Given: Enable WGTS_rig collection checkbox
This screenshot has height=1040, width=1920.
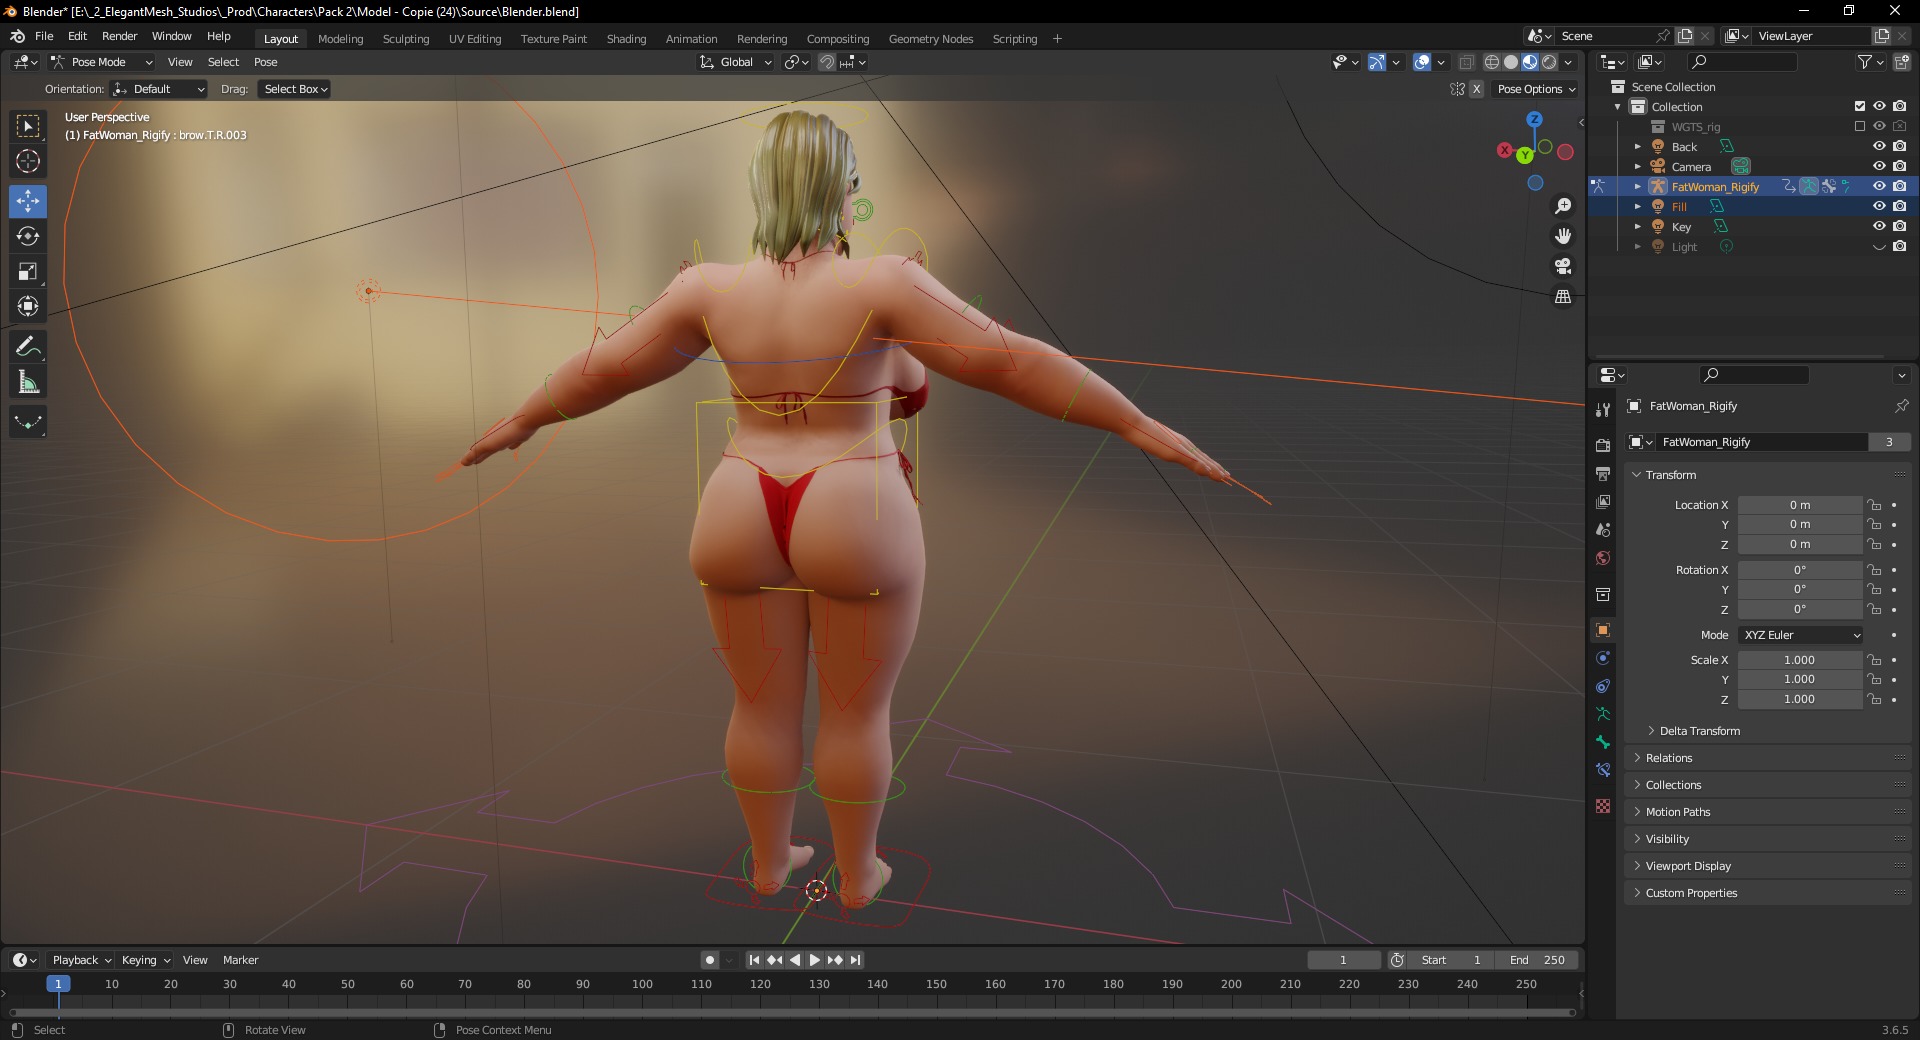Looking at the screenshot, I should tap(1859, 126).
